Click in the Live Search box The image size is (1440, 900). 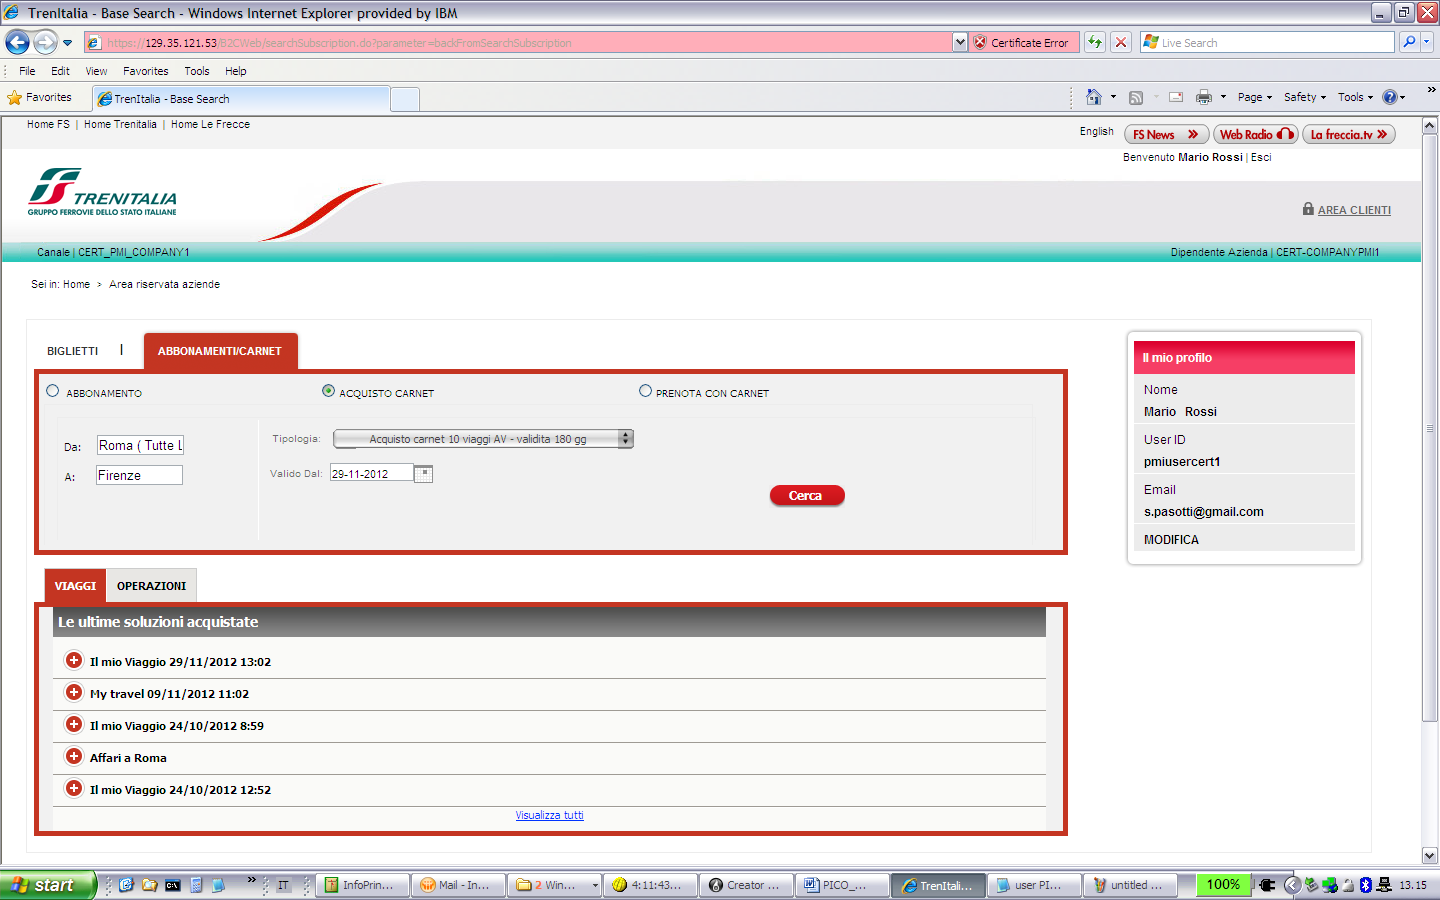coord(1266,43)
